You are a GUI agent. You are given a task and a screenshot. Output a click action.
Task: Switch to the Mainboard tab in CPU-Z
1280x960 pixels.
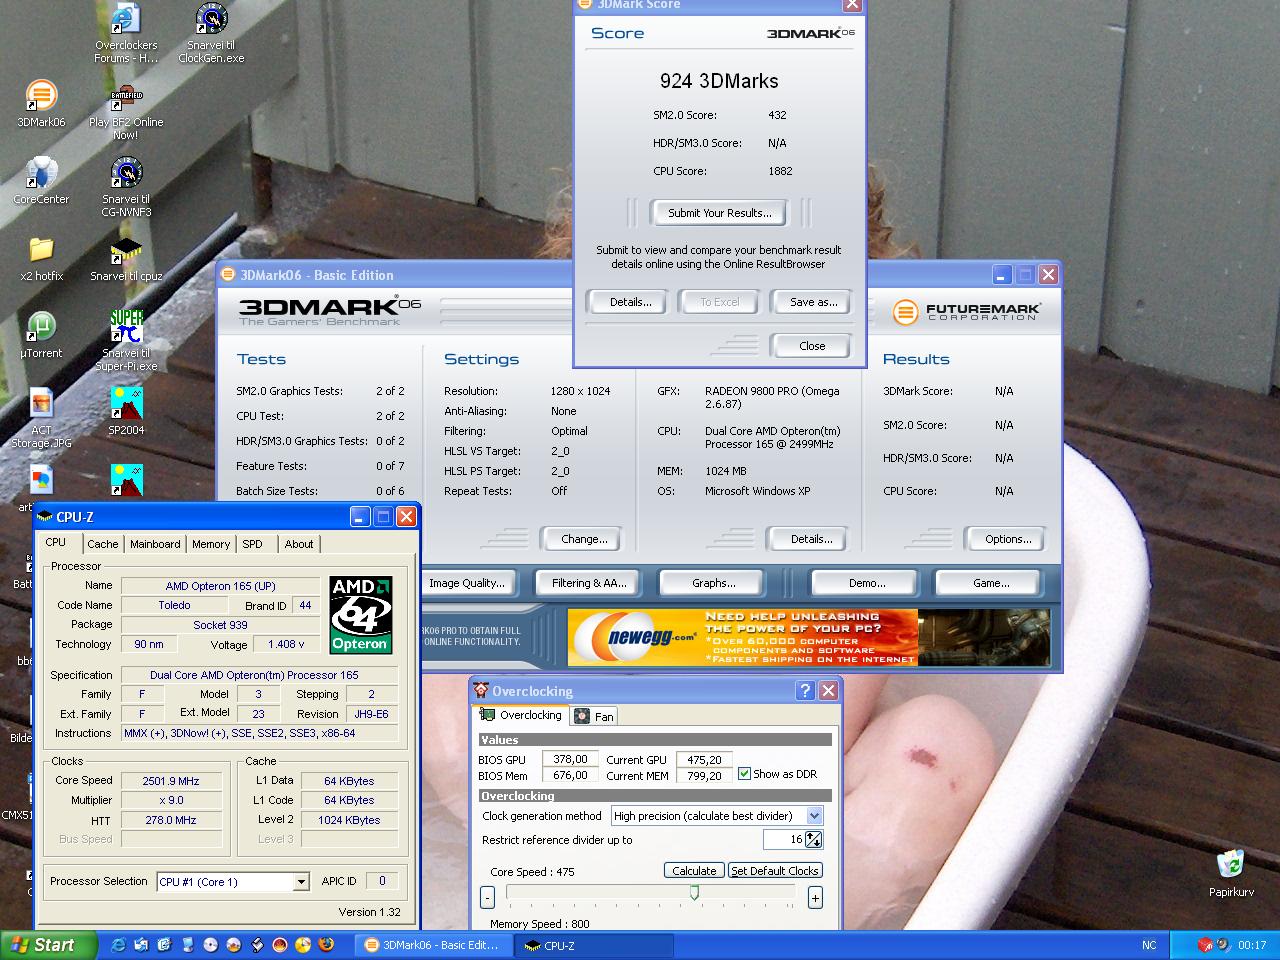(155, 544)
